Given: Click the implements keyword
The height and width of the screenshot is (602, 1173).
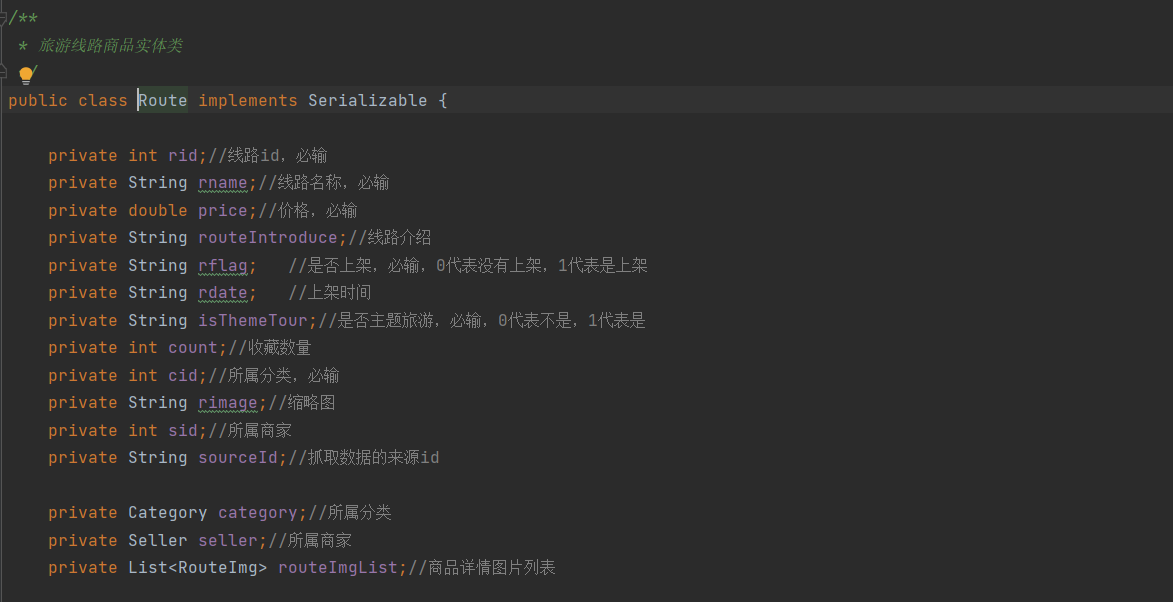Looking at the screenshot, I should click(x=247, y=100).
